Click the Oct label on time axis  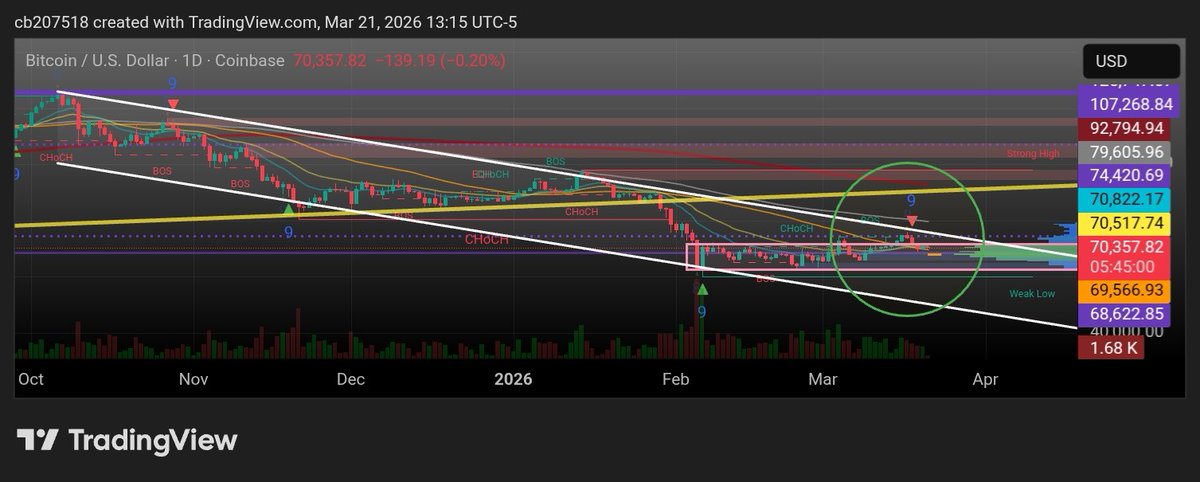coord(31,379)
